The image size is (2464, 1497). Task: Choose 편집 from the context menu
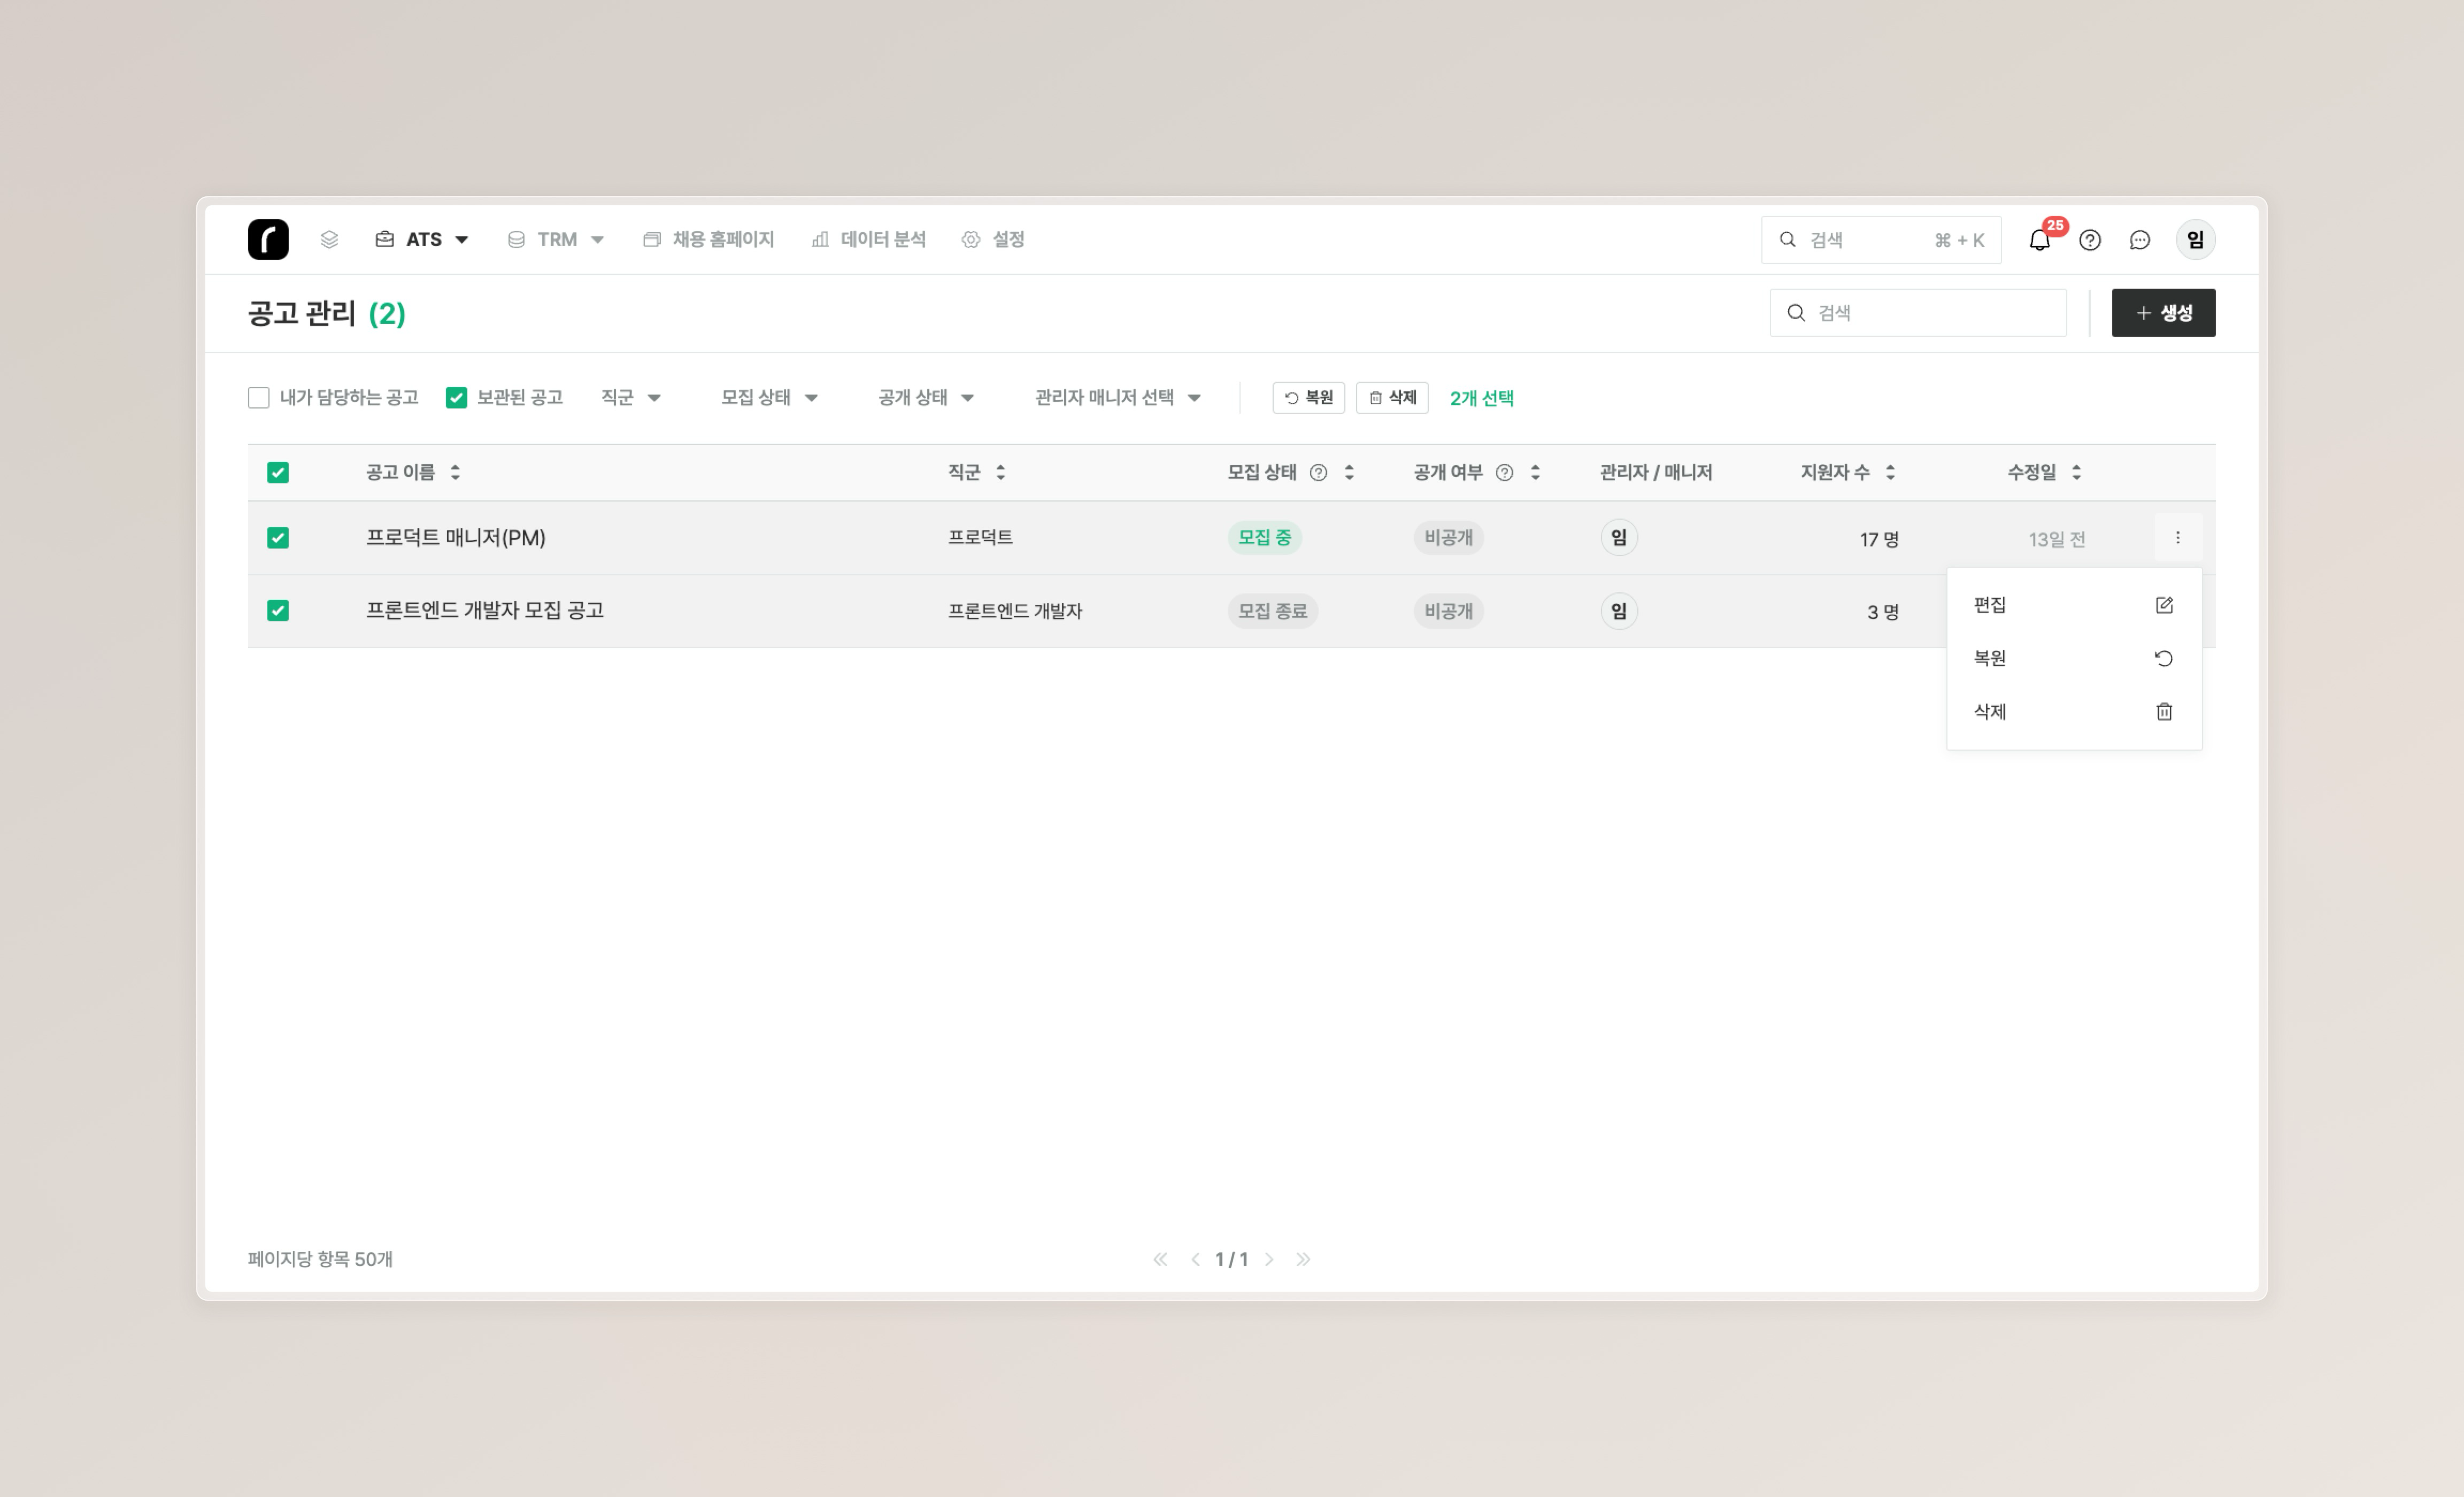tap(2074, 605)
